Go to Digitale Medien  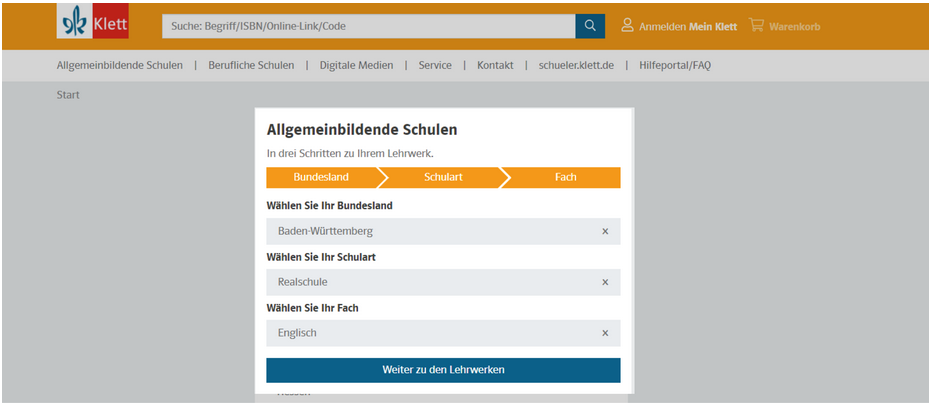tap(356, 65)
